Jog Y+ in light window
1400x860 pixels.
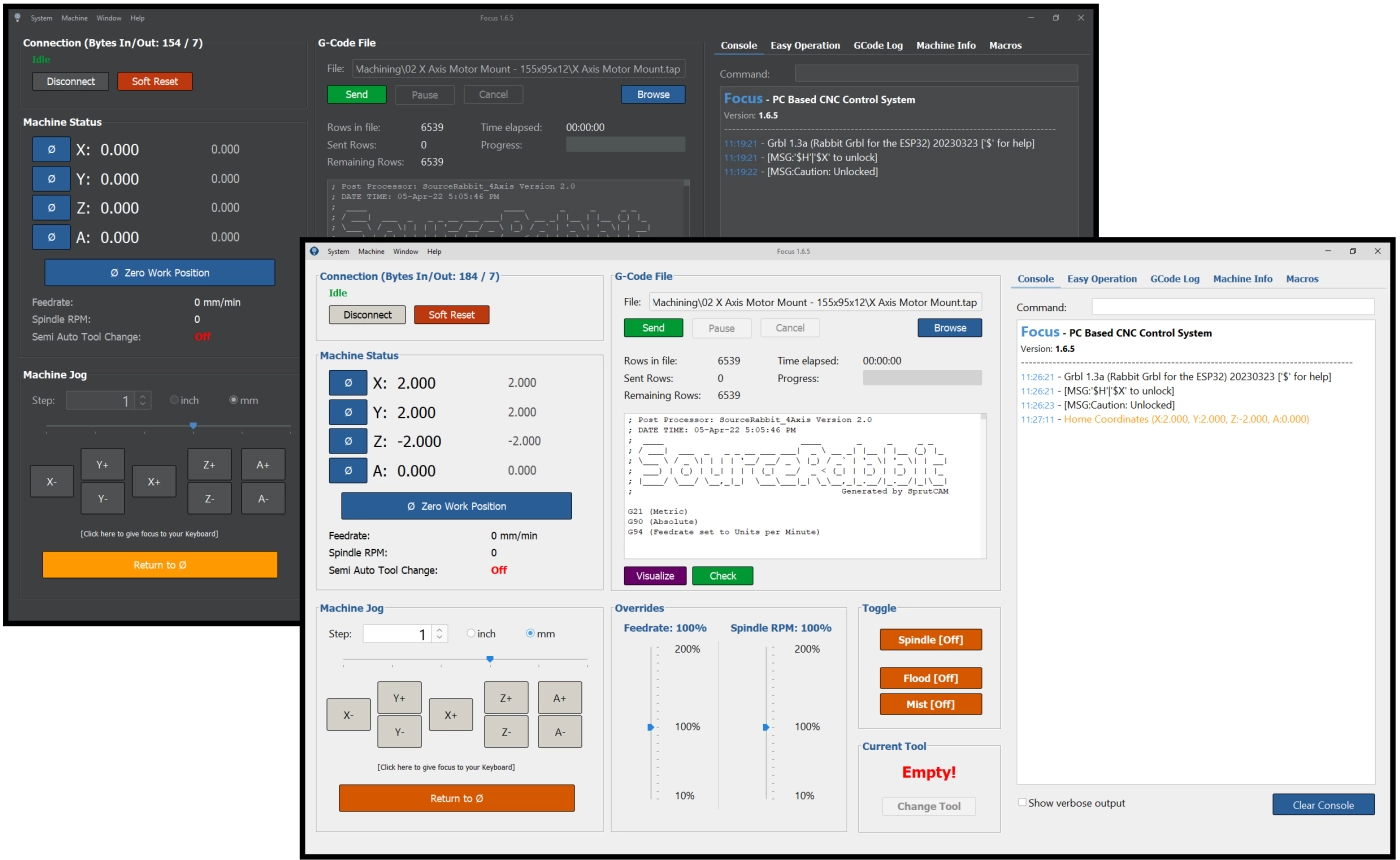399,698
